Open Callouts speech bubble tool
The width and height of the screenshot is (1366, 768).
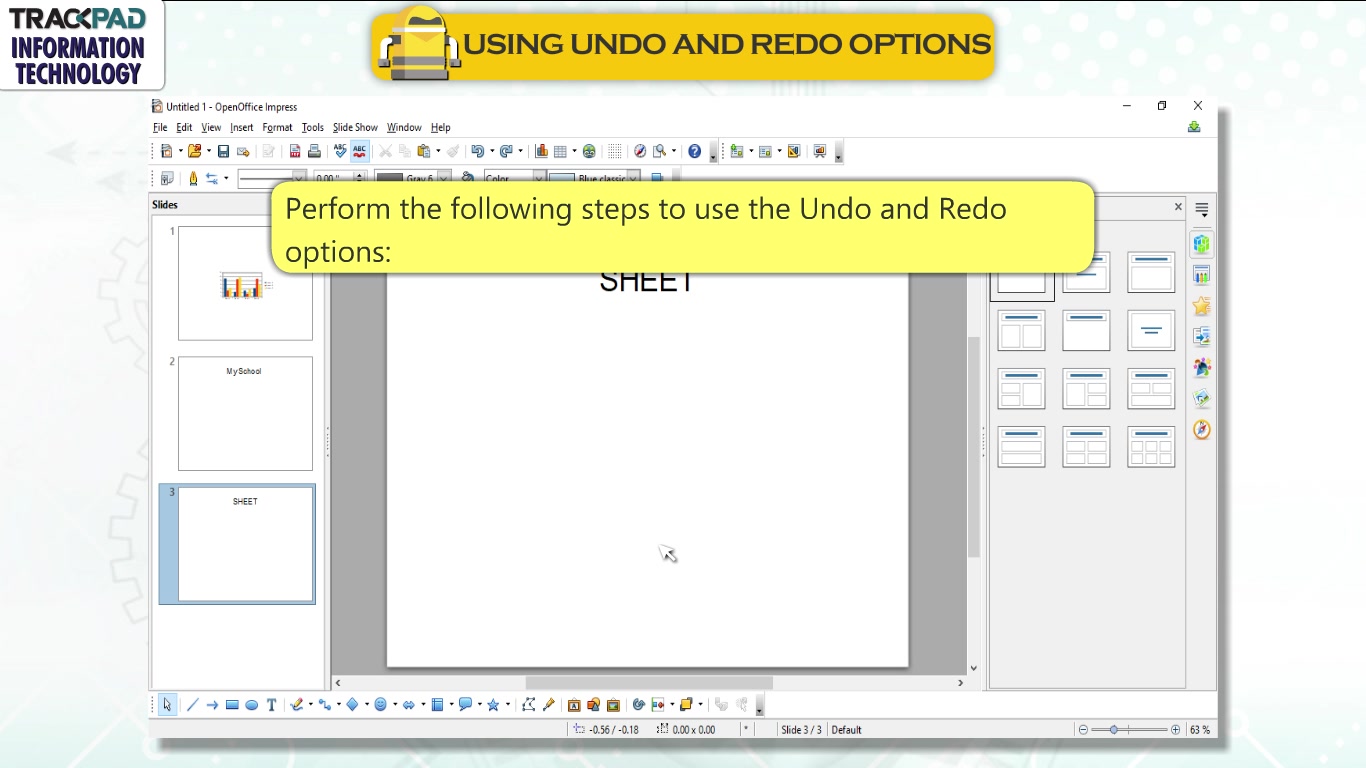[465, 705]
